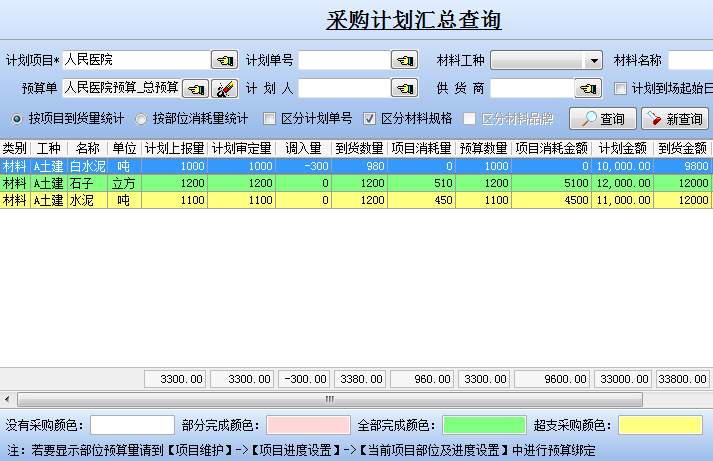Select the 白水泥 row in the table
Viewport: 713px width, 461px height.
(x=88, y=166)
